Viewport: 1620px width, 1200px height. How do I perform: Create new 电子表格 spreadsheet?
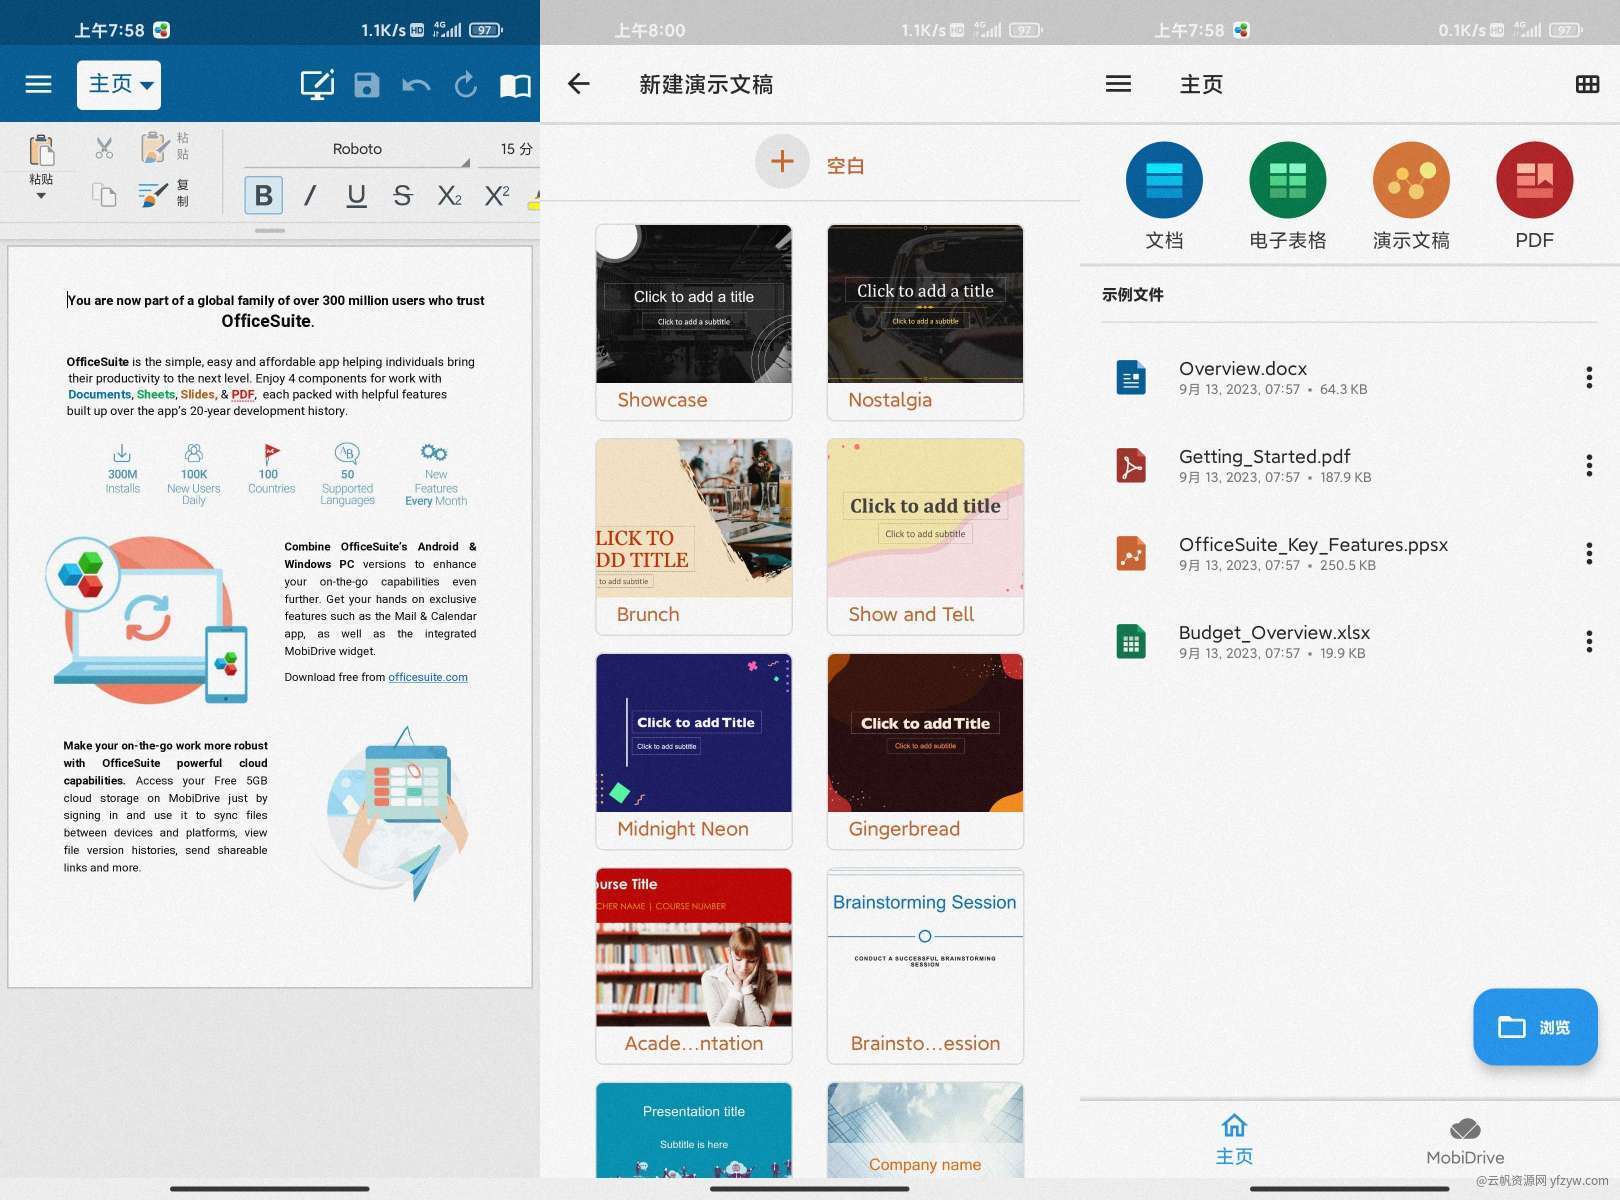pos(1288,196)
